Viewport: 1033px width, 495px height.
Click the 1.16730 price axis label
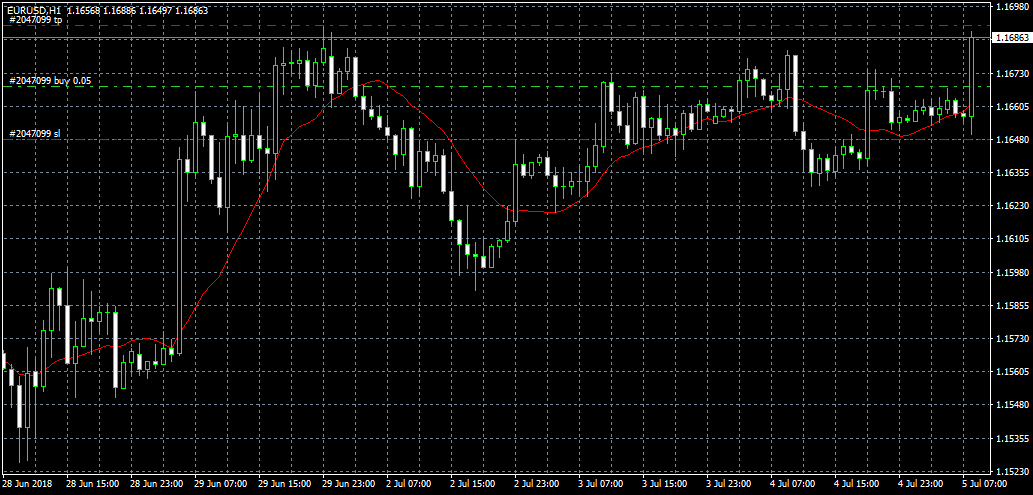pos(1011,74)
